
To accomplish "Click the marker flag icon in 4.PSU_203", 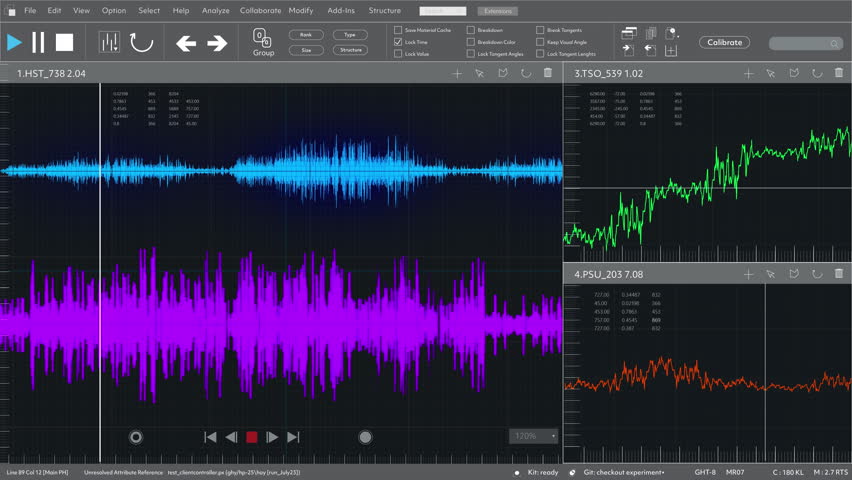I will (794, 274).
